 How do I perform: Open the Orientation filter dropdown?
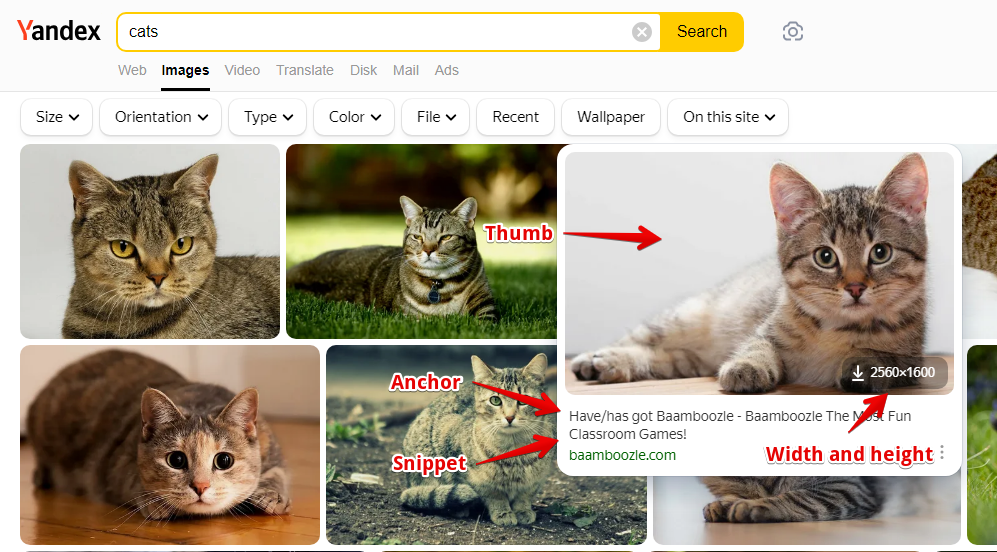pos(160,117)
